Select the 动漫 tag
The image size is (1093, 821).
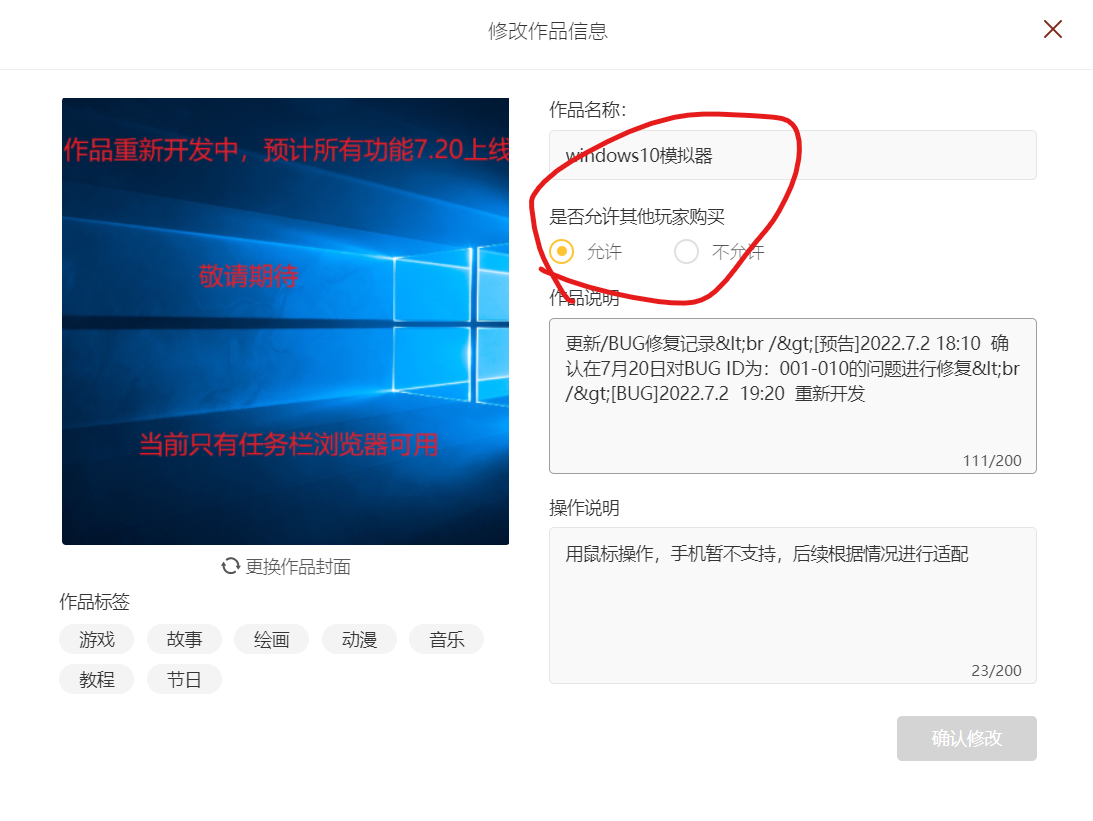(x=359, y=639)
